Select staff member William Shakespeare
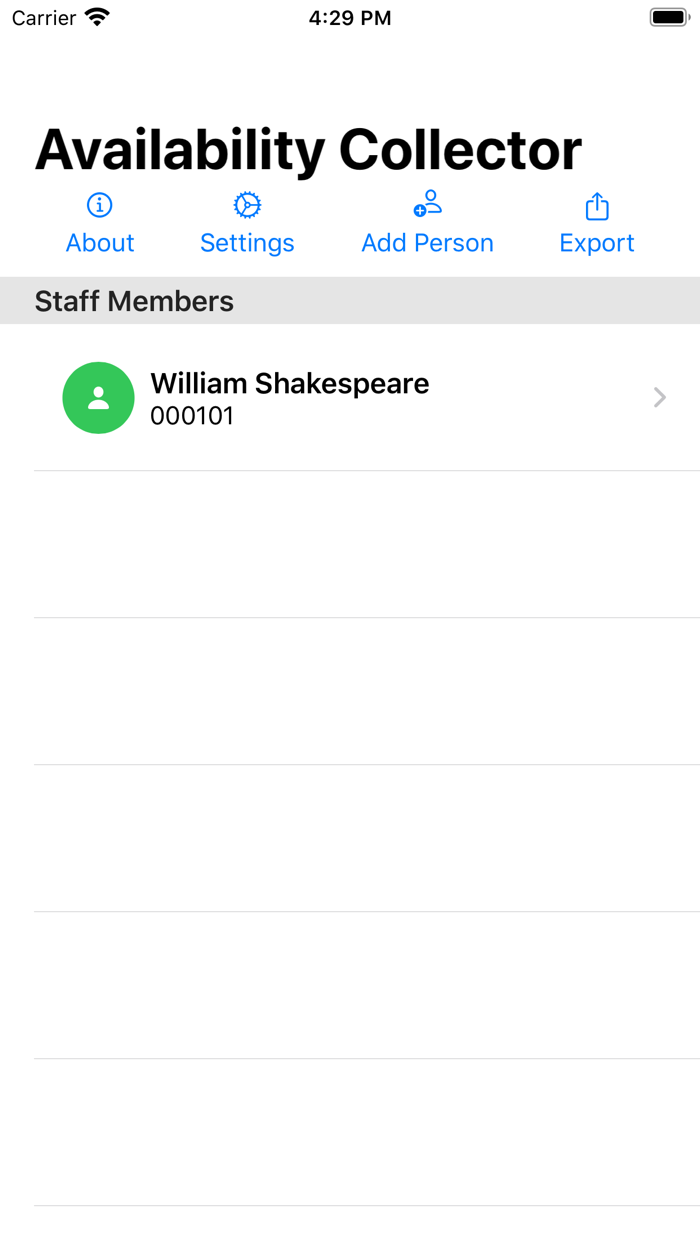Viewport: 700px width, 1244px height. (x=289, y=383)
